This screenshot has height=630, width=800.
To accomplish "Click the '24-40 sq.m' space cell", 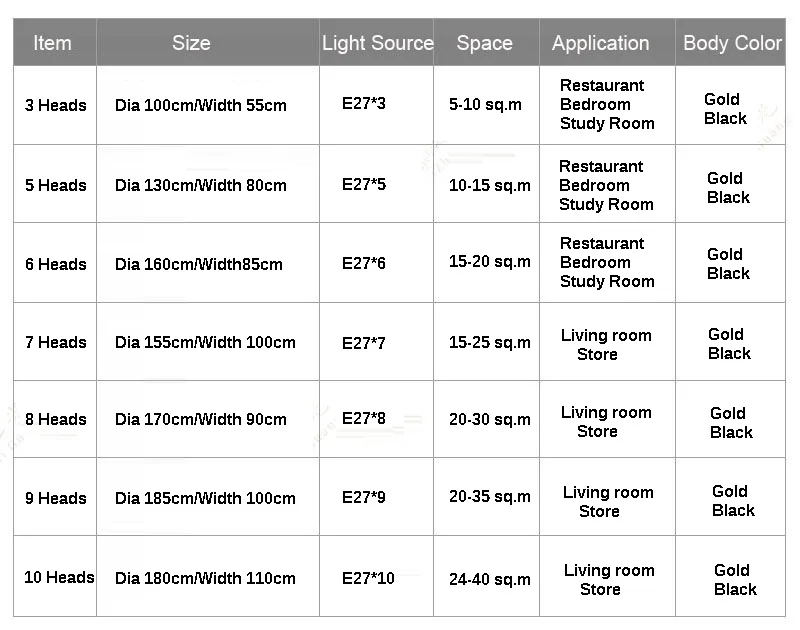I will [486, 577].
